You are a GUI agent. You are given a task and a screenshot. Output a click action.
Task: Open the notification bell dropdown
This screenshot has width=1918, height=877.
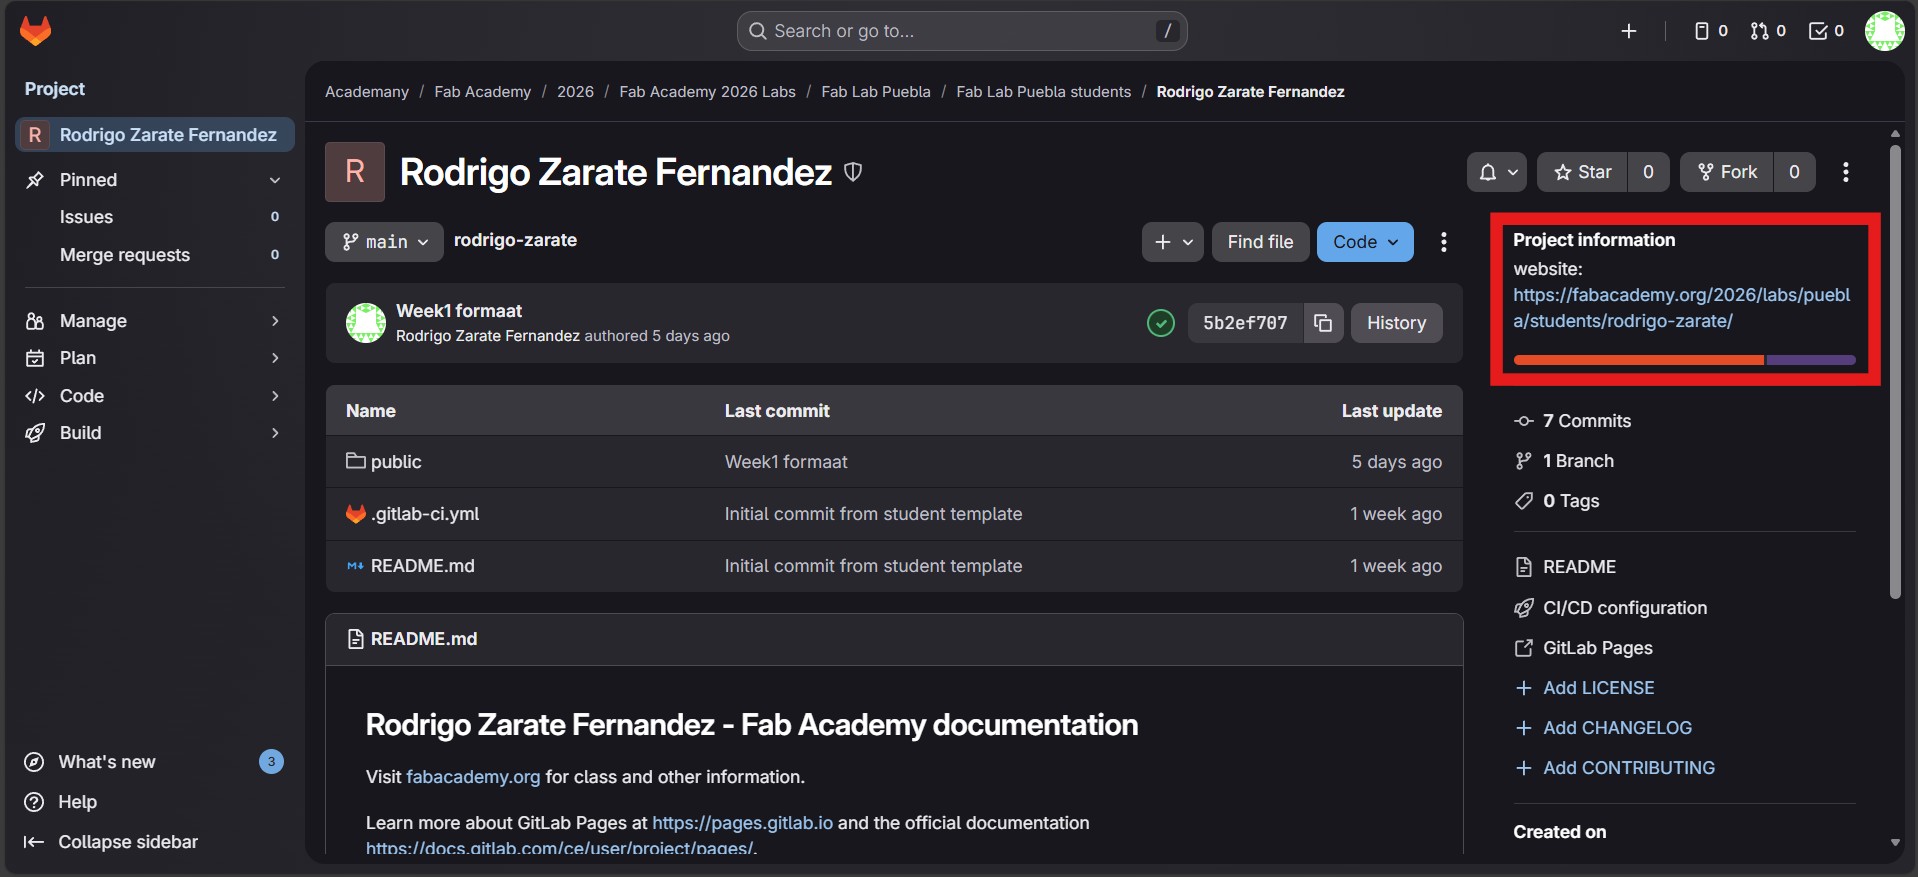pos(1497,172)
